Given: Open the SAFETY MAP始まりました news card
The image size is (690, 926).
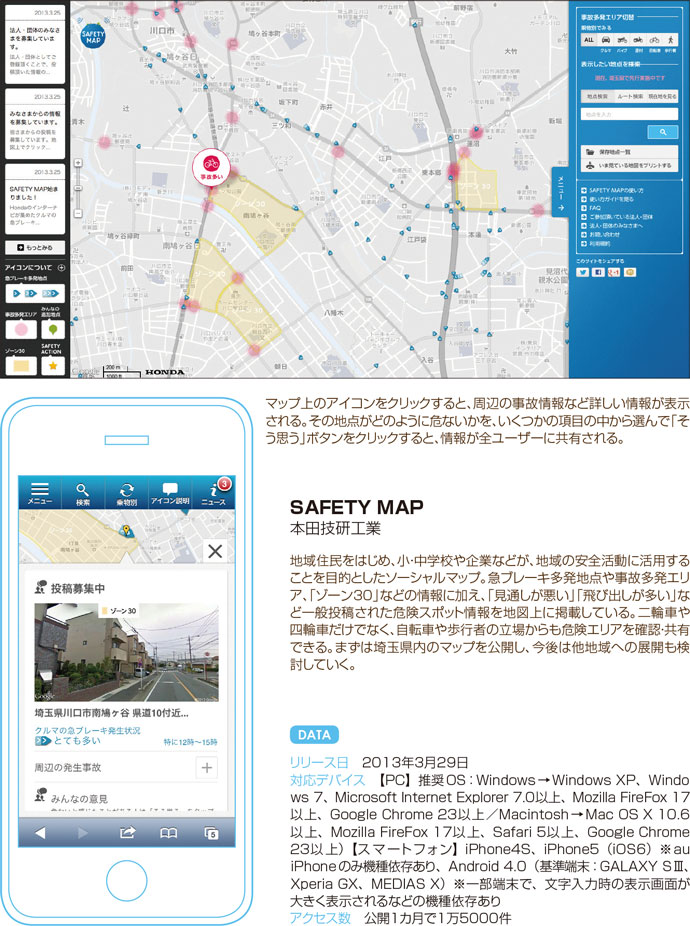Looking at the screenshot, I should coord(34,199).
